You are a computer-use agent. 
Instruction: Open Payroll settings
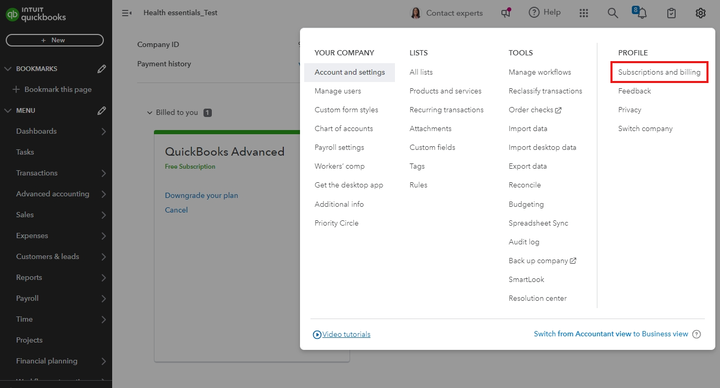[x=339, y=147]
